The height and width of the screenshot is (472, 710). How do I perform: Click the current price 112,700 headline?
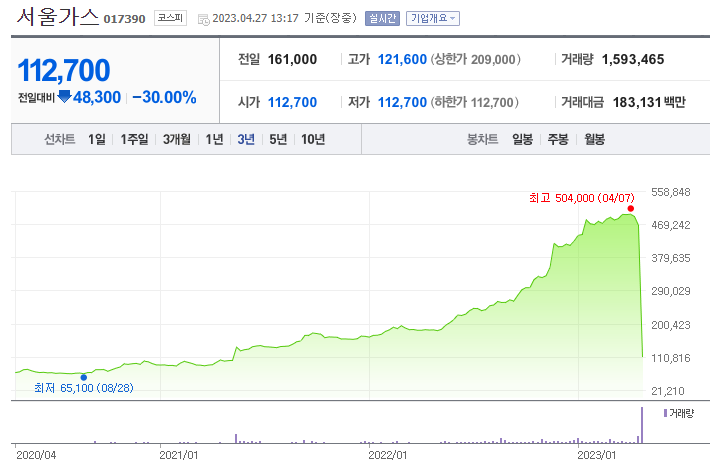pos(64,70)
